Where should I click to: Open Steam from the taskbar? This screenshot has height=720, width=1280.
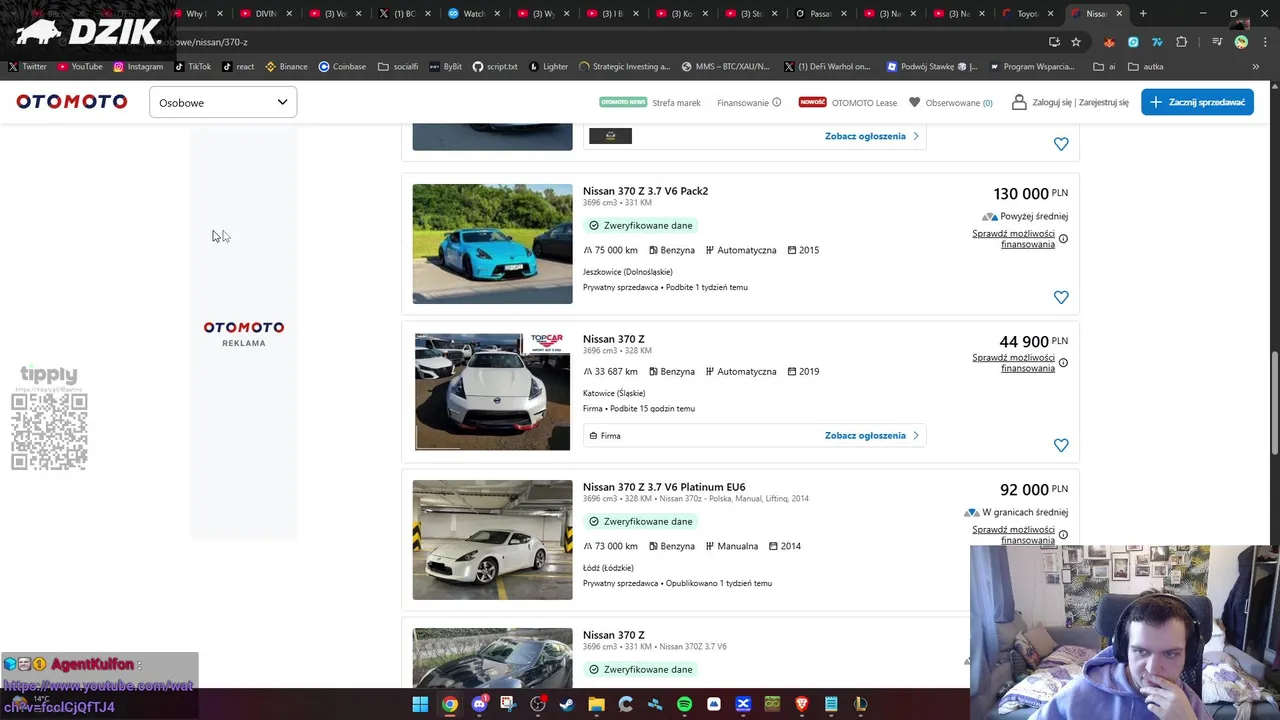click(x=567, y=704)
